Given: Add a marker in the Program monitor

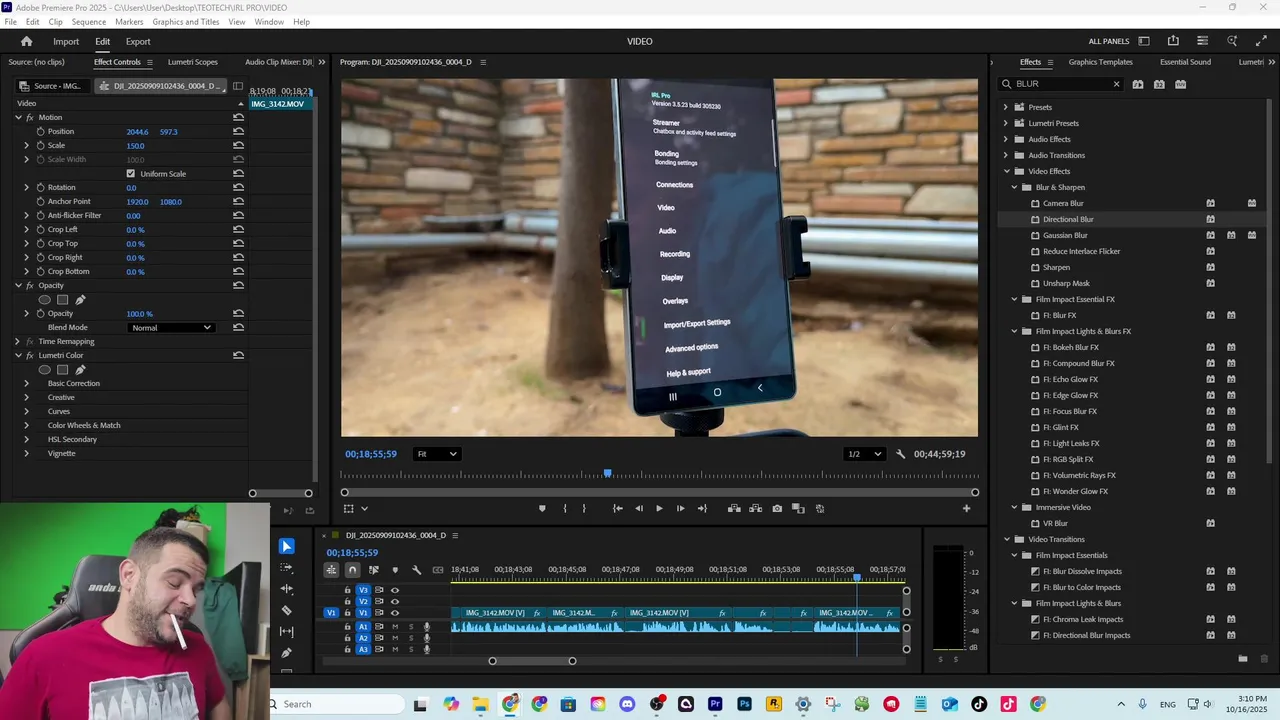Looking at the screenshot, I should 542,508.
